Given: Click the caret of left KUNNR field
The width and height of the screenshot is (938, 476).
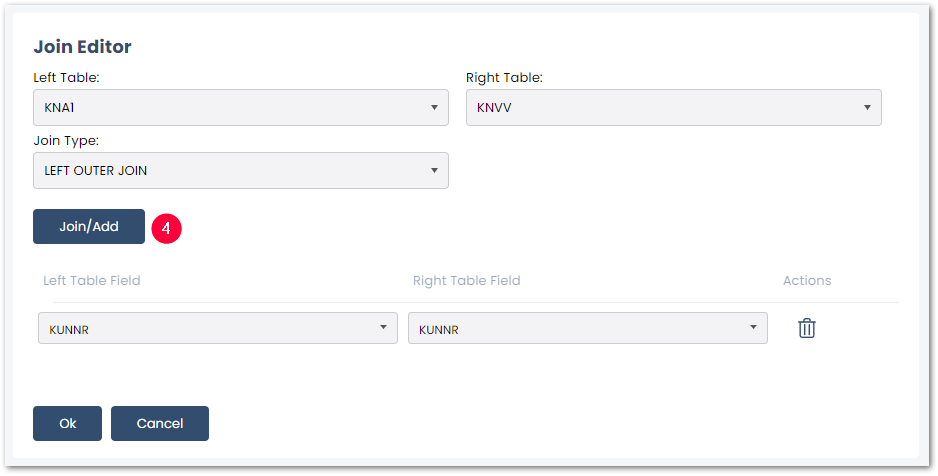Looking at the screenshot, I should (x=383, y=327).
